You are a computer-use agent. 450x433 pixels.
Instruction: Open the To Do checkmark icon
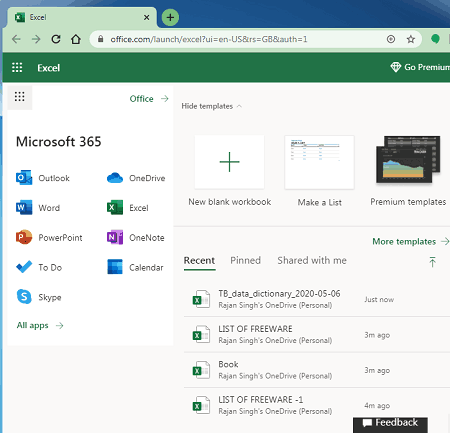click(24, 267)
